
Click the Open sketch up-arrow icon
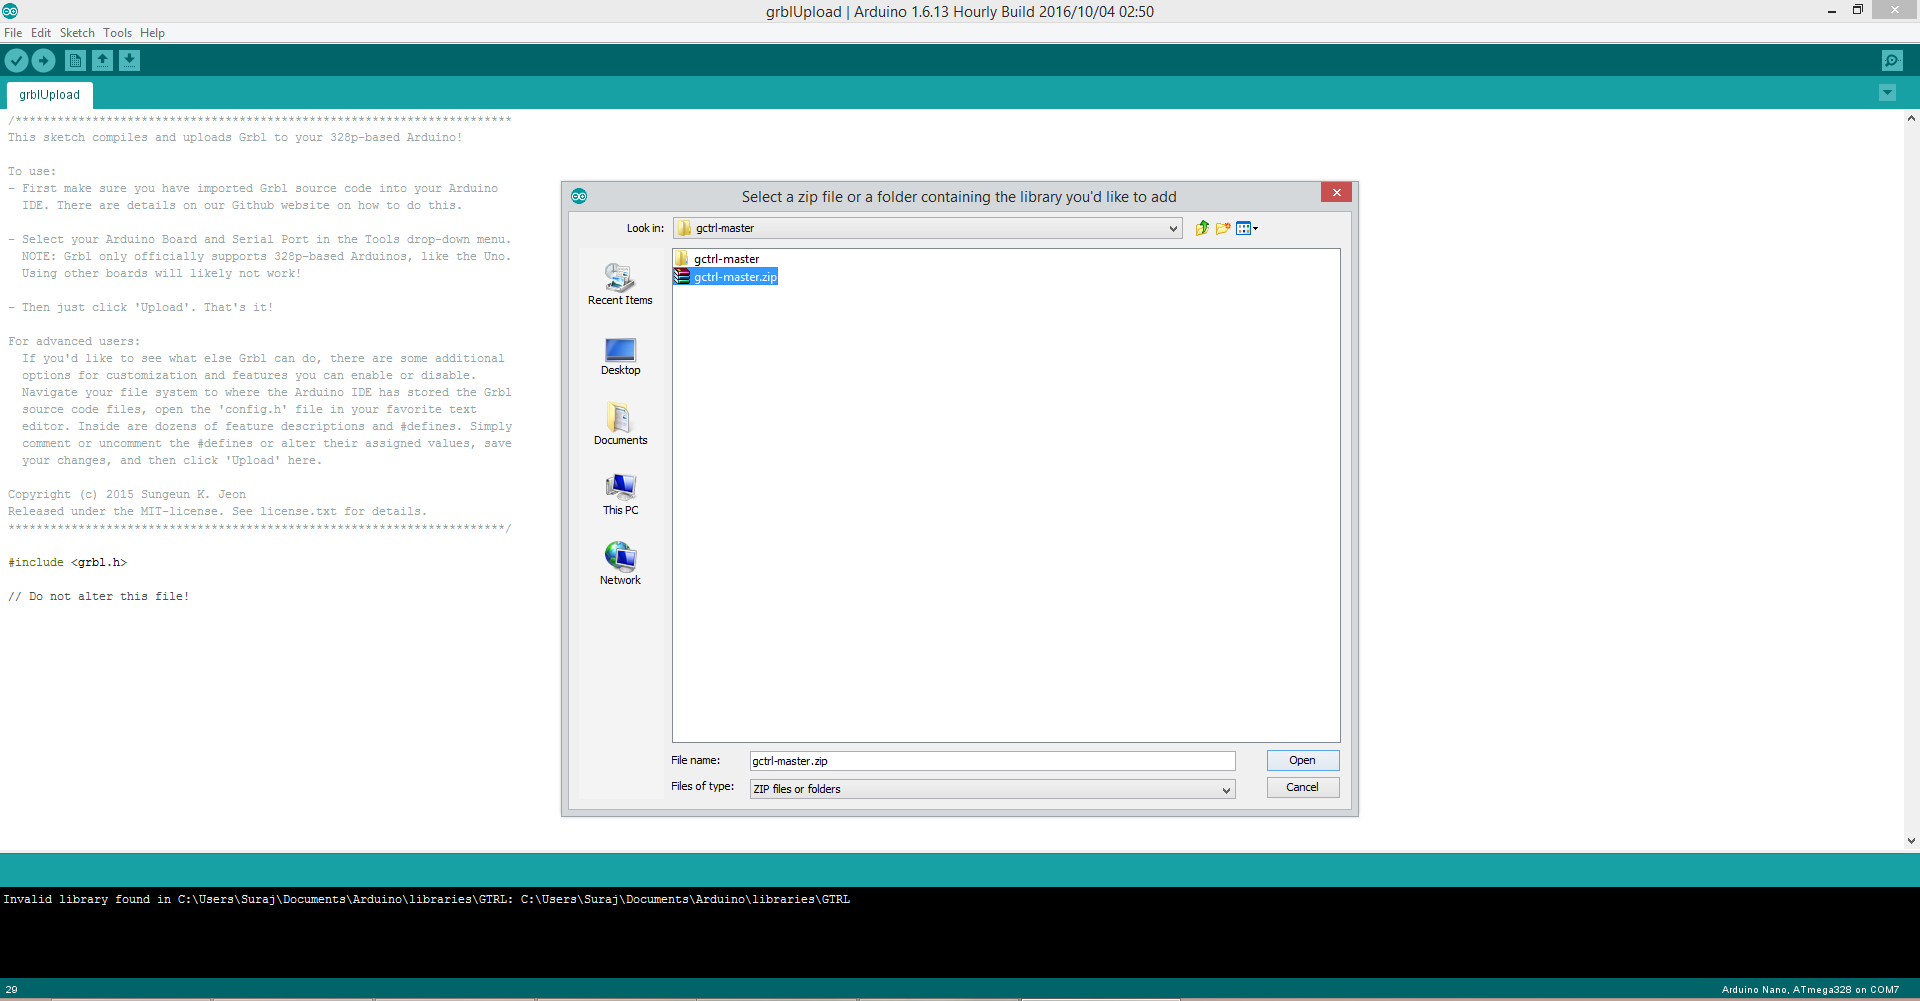[103, 61]
